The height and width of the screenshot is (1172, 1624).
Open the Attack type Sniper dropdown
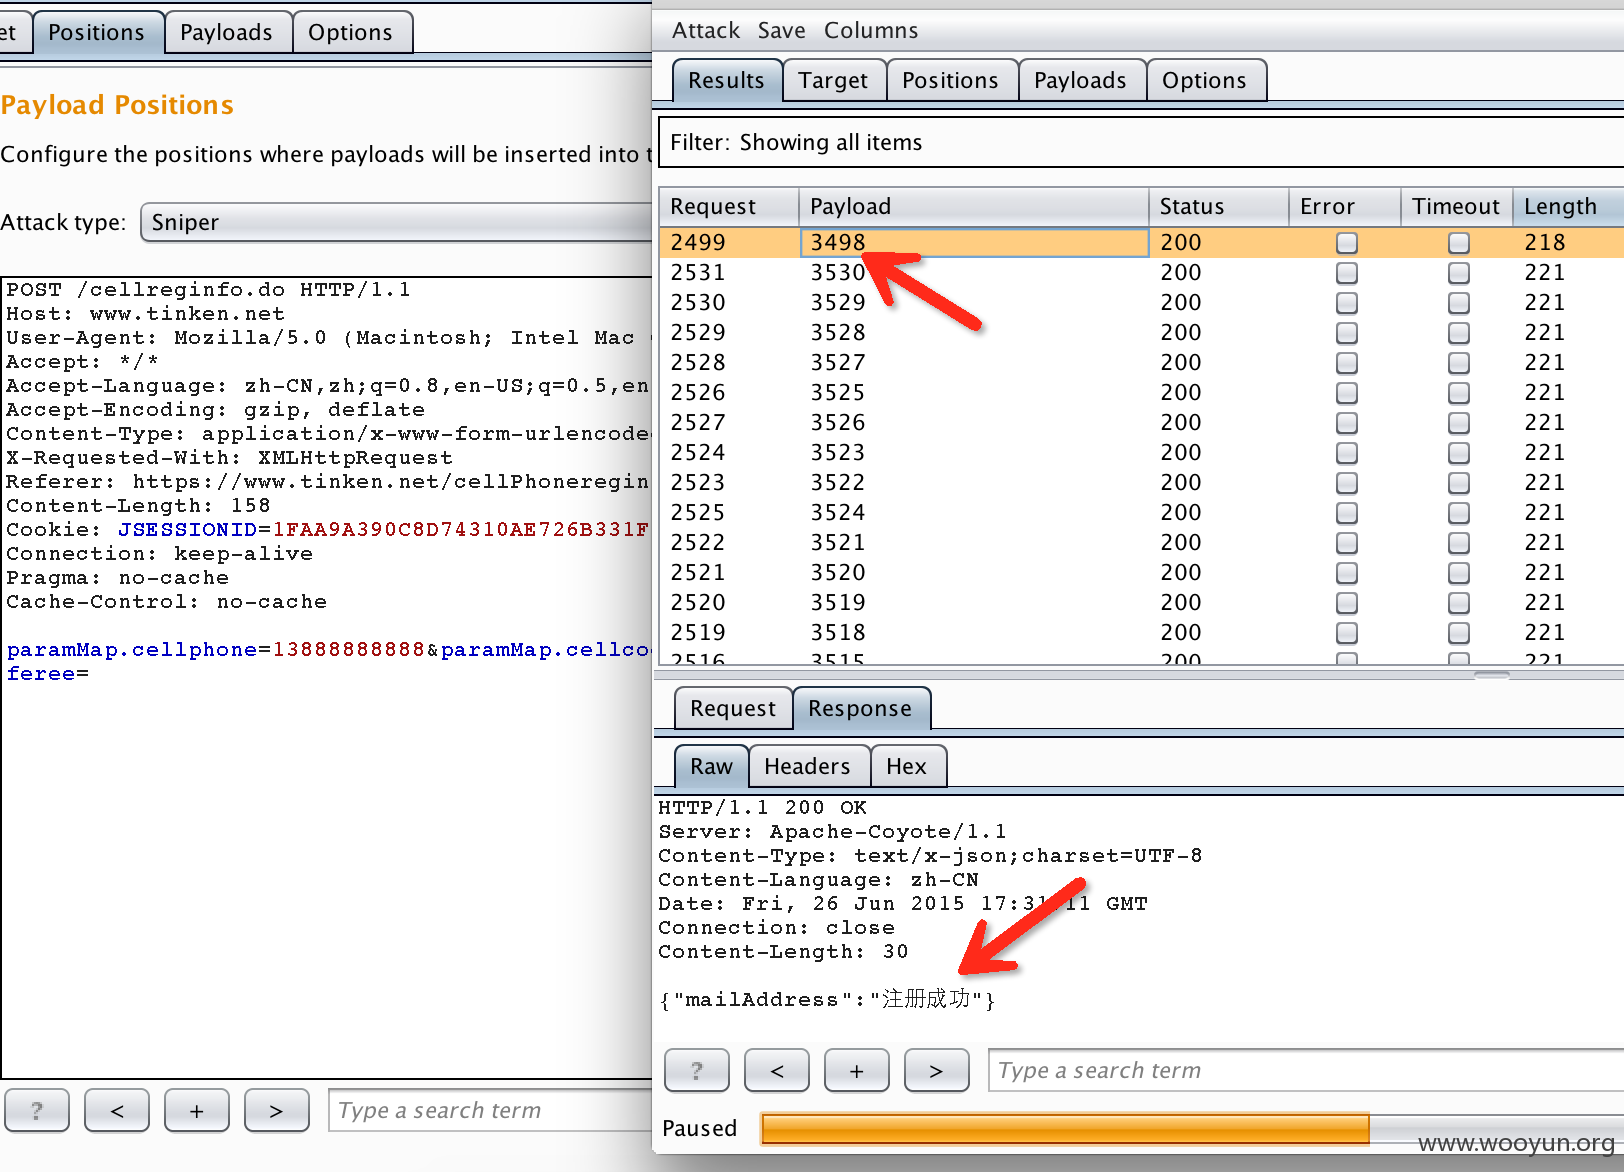tap(396, 222)
